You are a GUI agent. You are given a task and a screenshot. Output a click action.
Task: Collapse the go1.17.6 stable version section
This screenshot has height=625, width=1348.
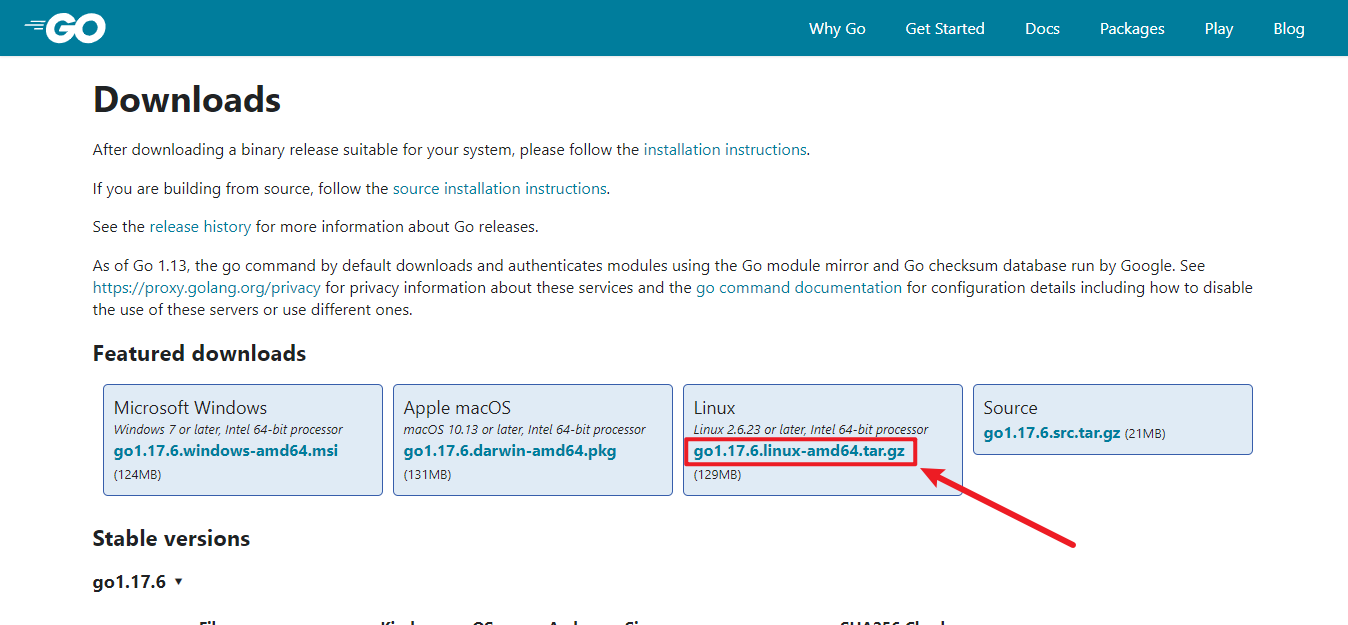pyautogui.click(x=138, y=581)
